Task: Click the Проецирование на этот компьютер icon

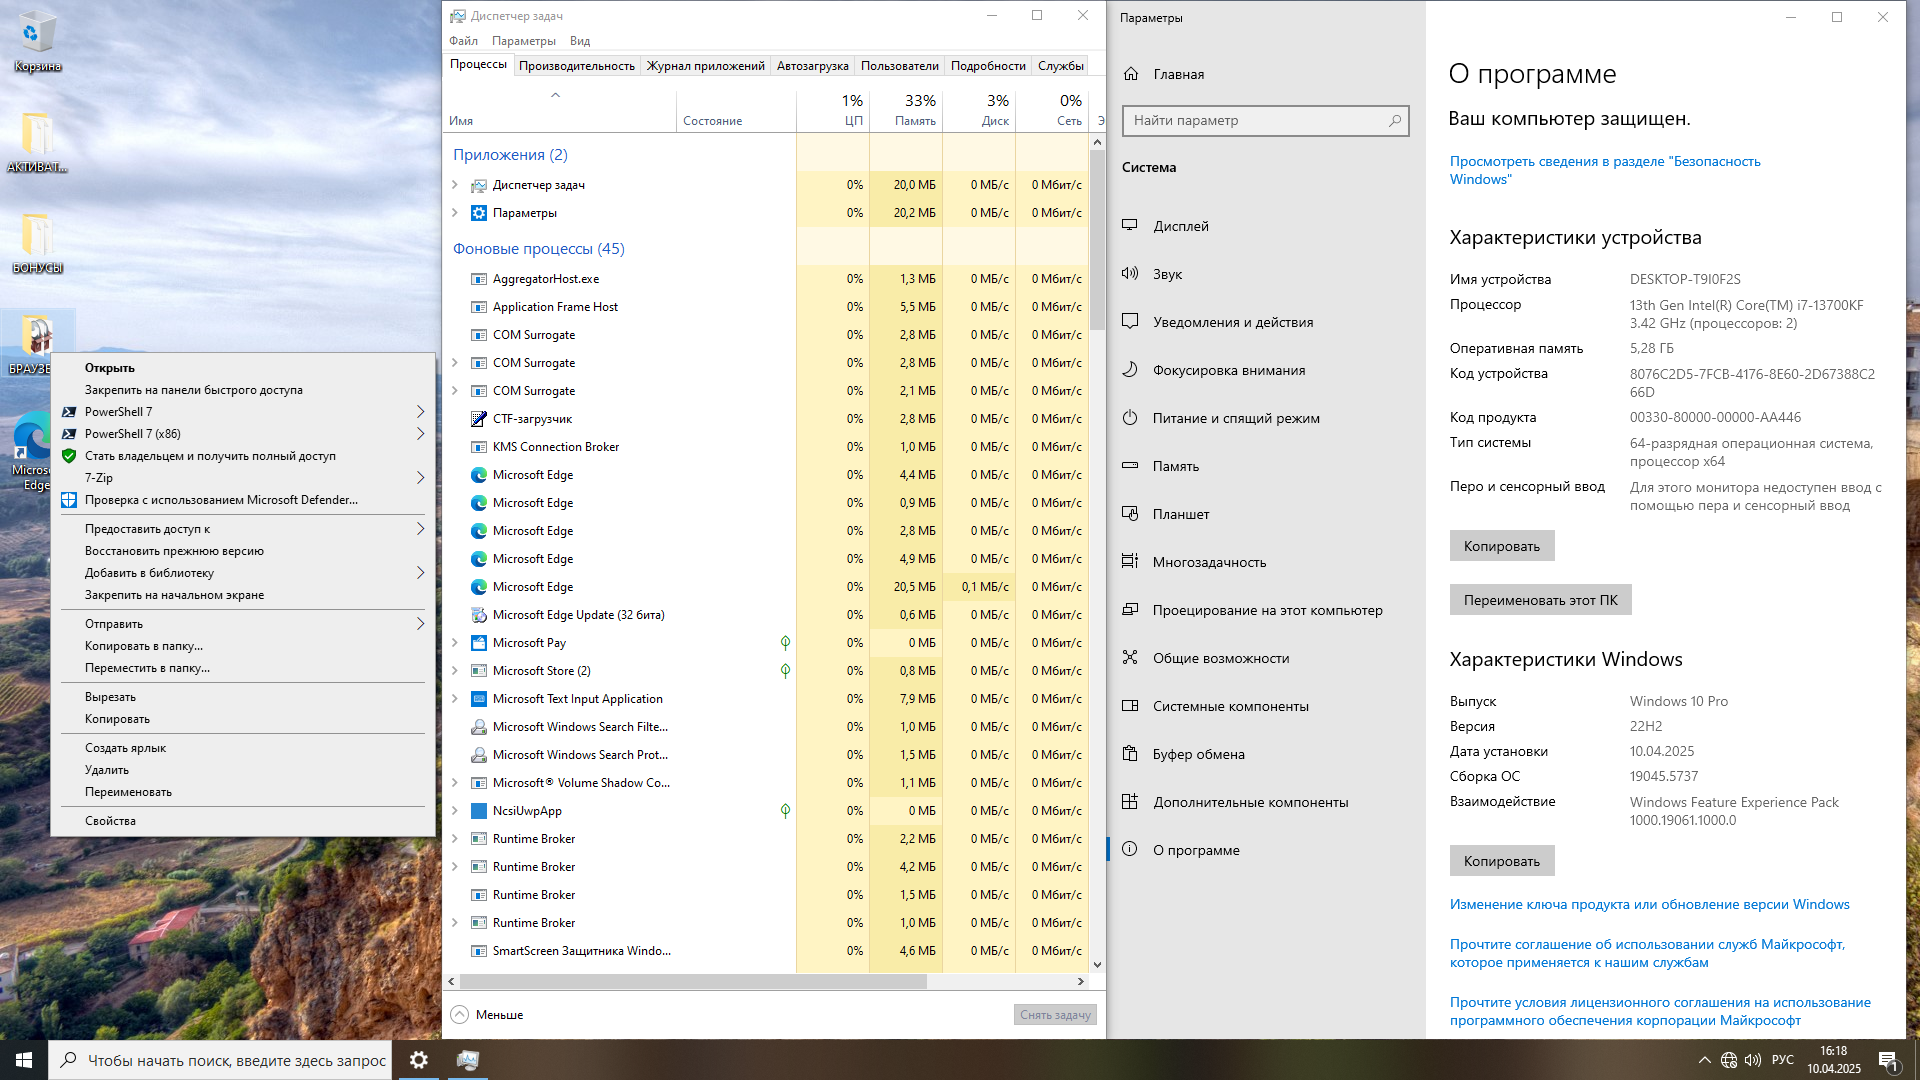Action: click(1130, 609)
